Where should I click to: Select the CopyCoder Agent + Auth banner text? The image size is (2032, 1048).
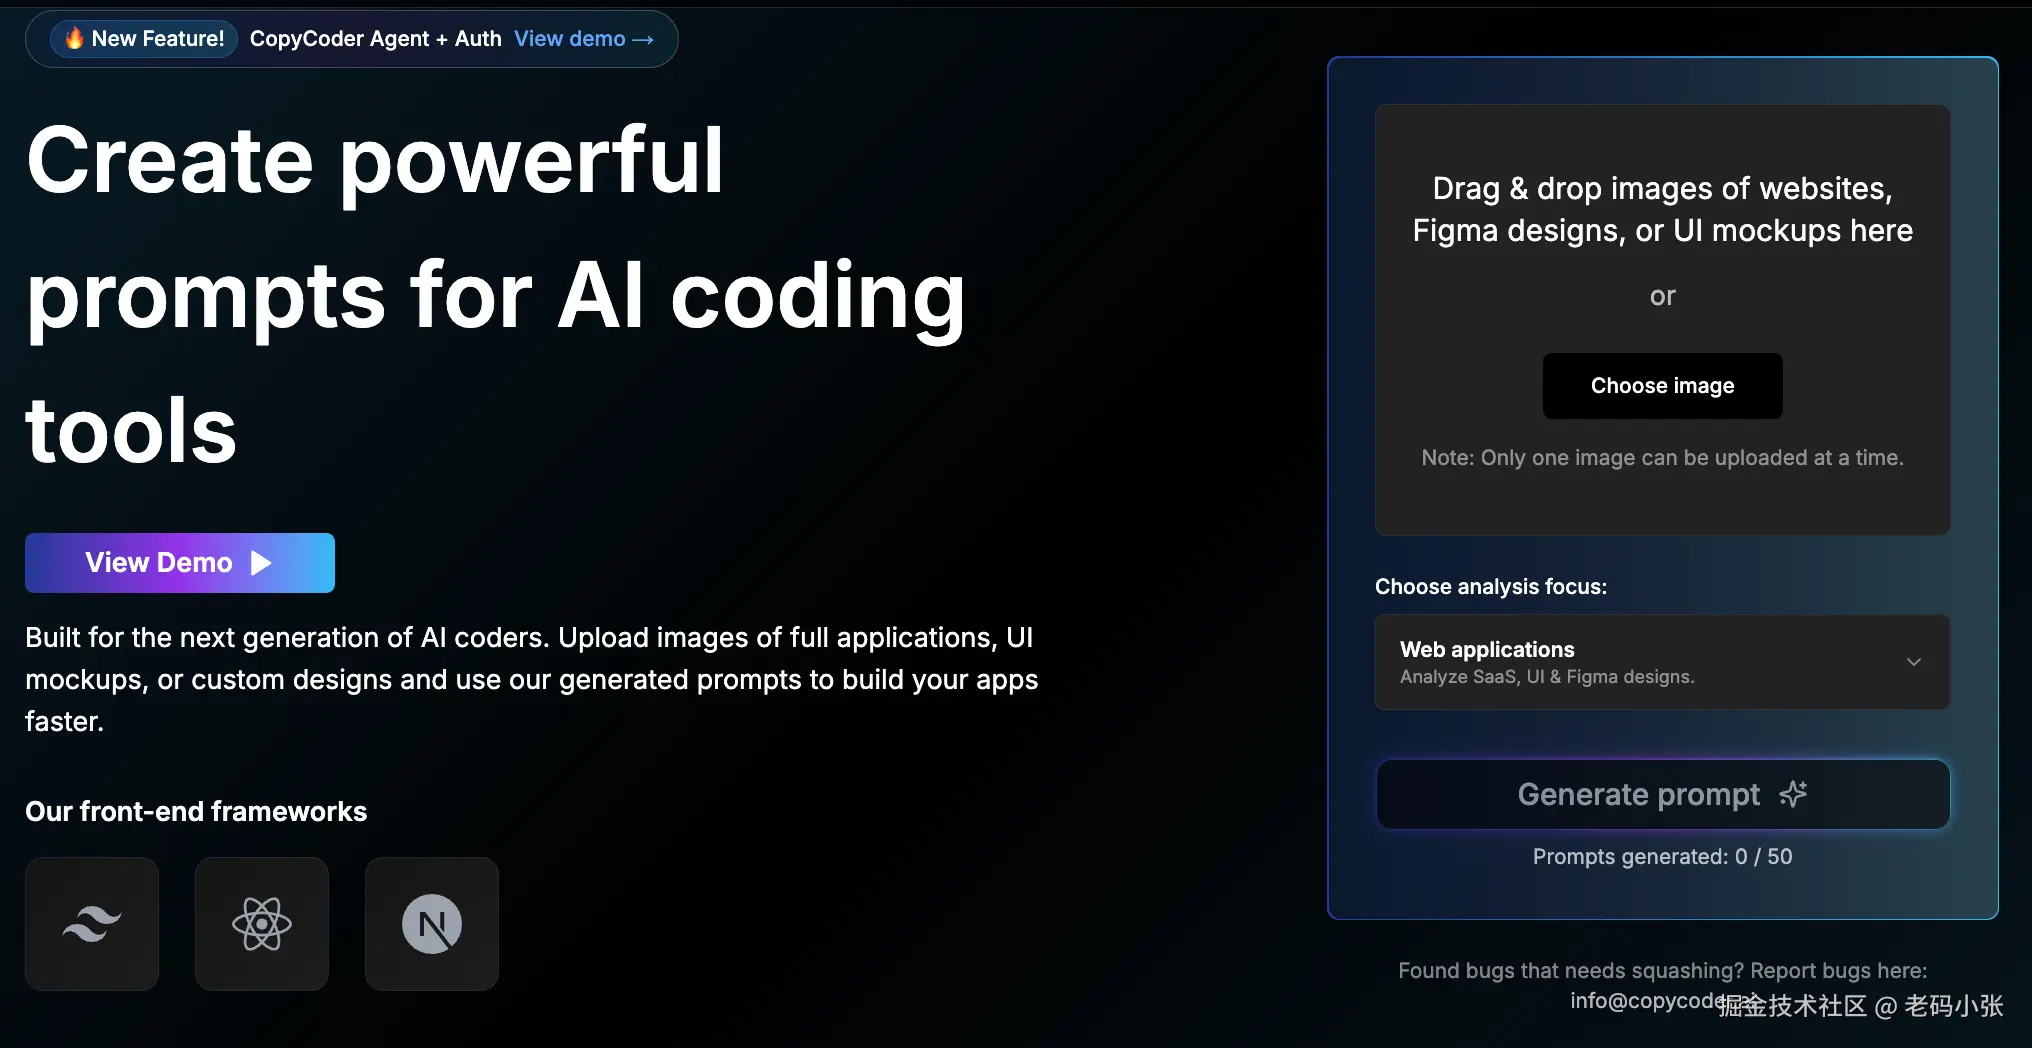[375, 38]
